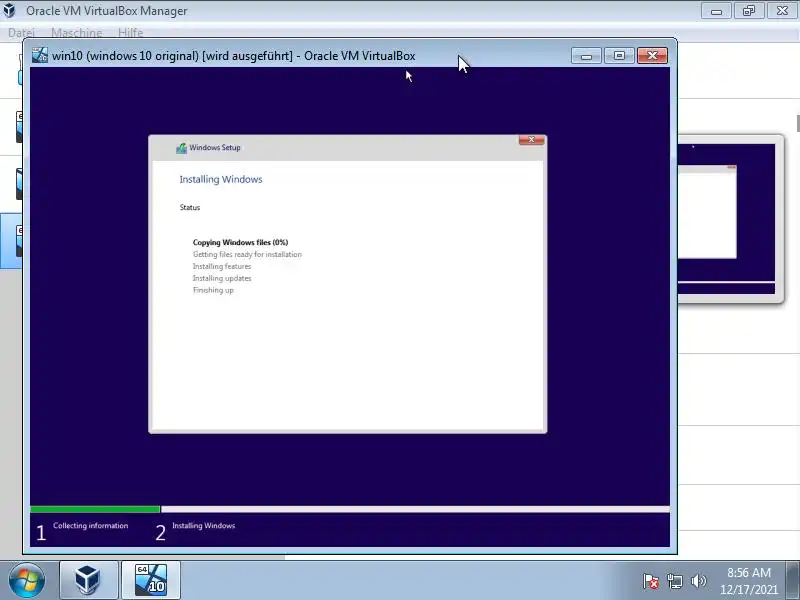Click the 'Status' label in setup
This screenshot has width=800, height=600.
click(190, 207)
